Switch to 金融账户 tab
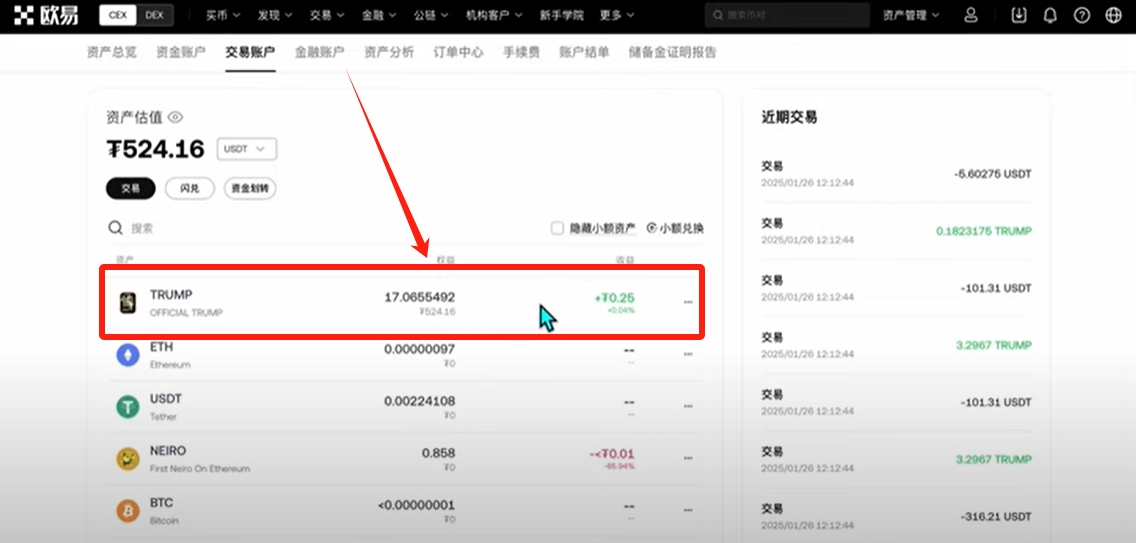The height and width of the screenshot is (543, 1136). [x=320, y=52]
